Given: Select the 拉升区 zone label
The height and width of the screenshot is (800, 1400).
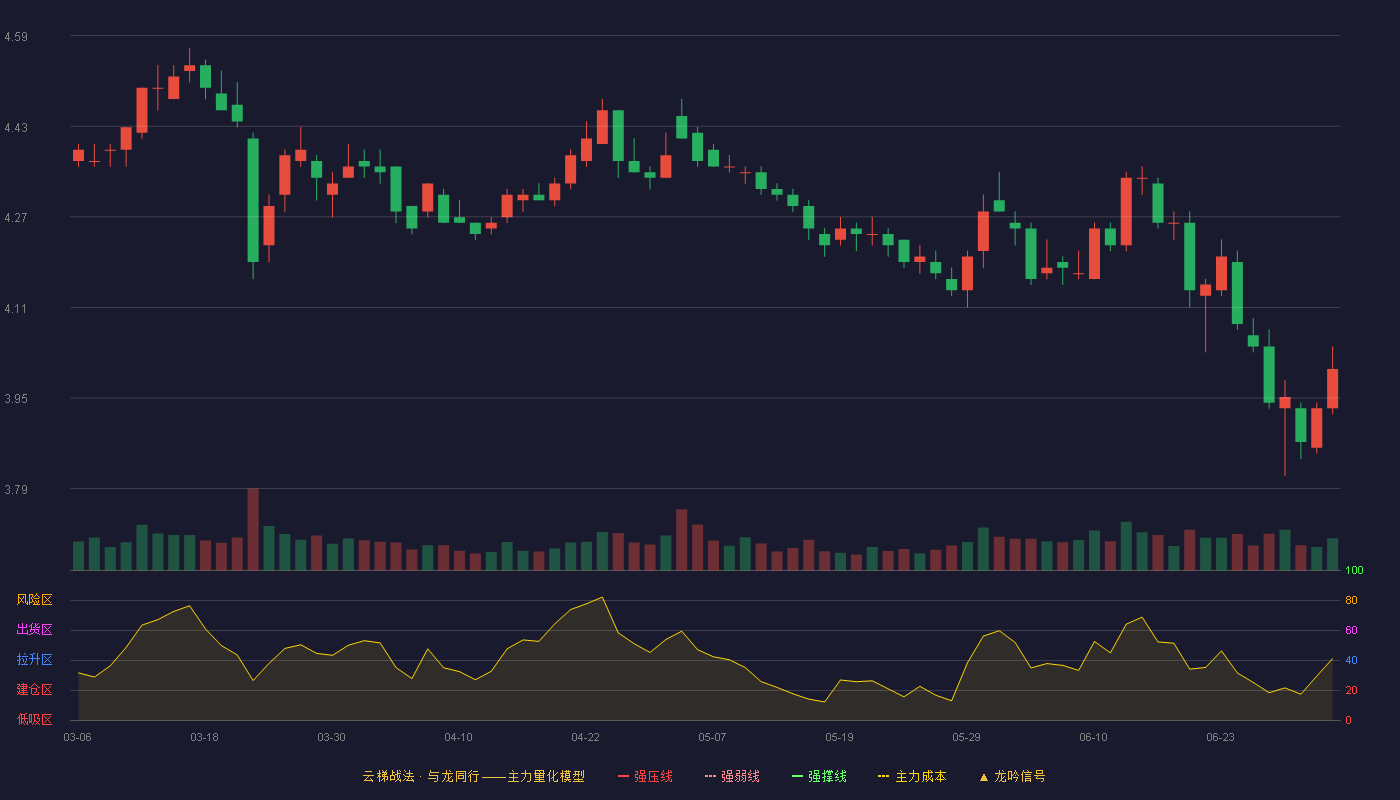Looking at the screenshot, I should (34, 660).
